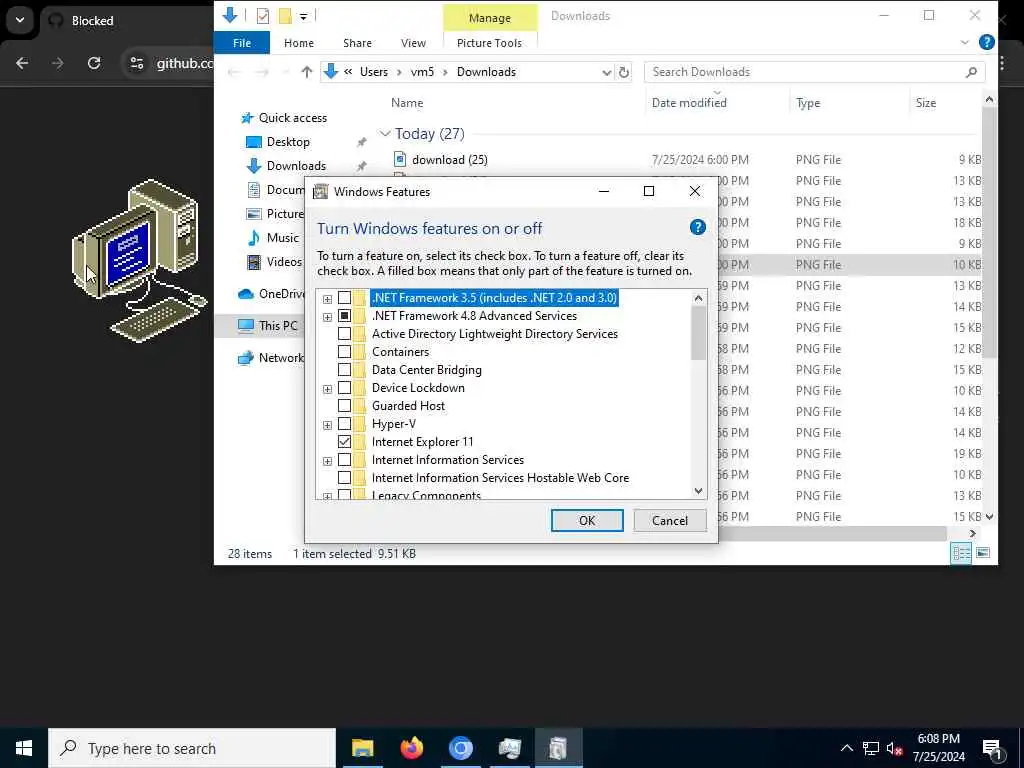Open the Windows Start menu
The height and width of the screenshot is (768, 1024).
point(24,748)
